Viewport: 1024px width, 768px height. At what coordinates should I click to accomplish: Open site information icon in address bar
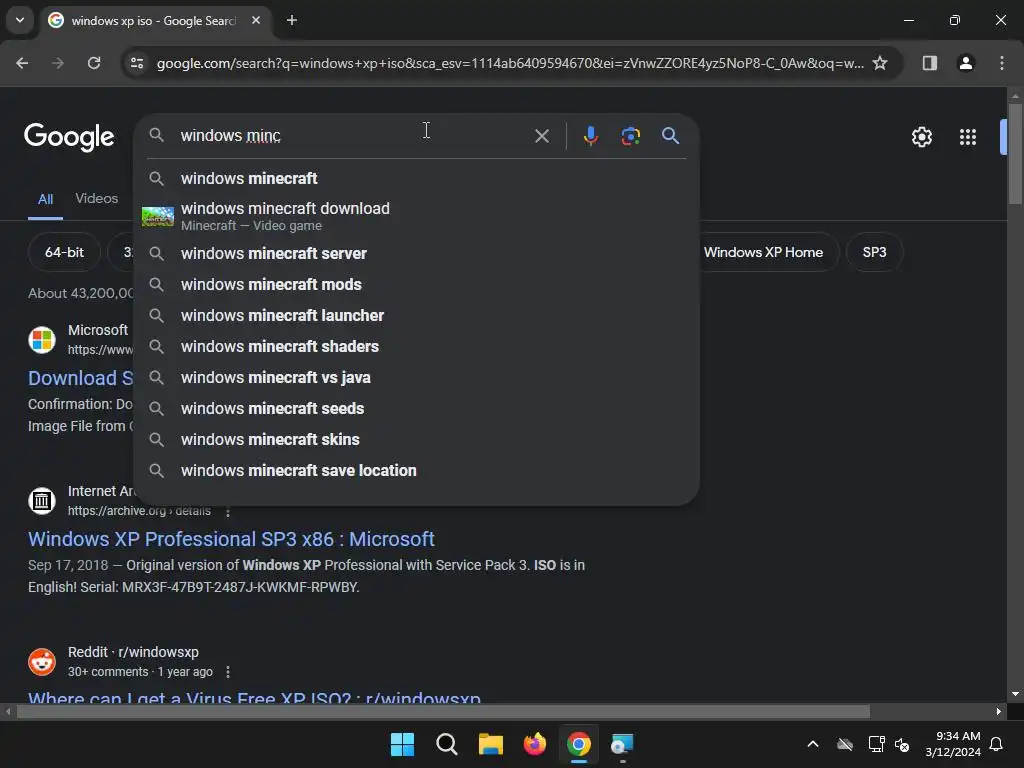click(x=137, y=63)
